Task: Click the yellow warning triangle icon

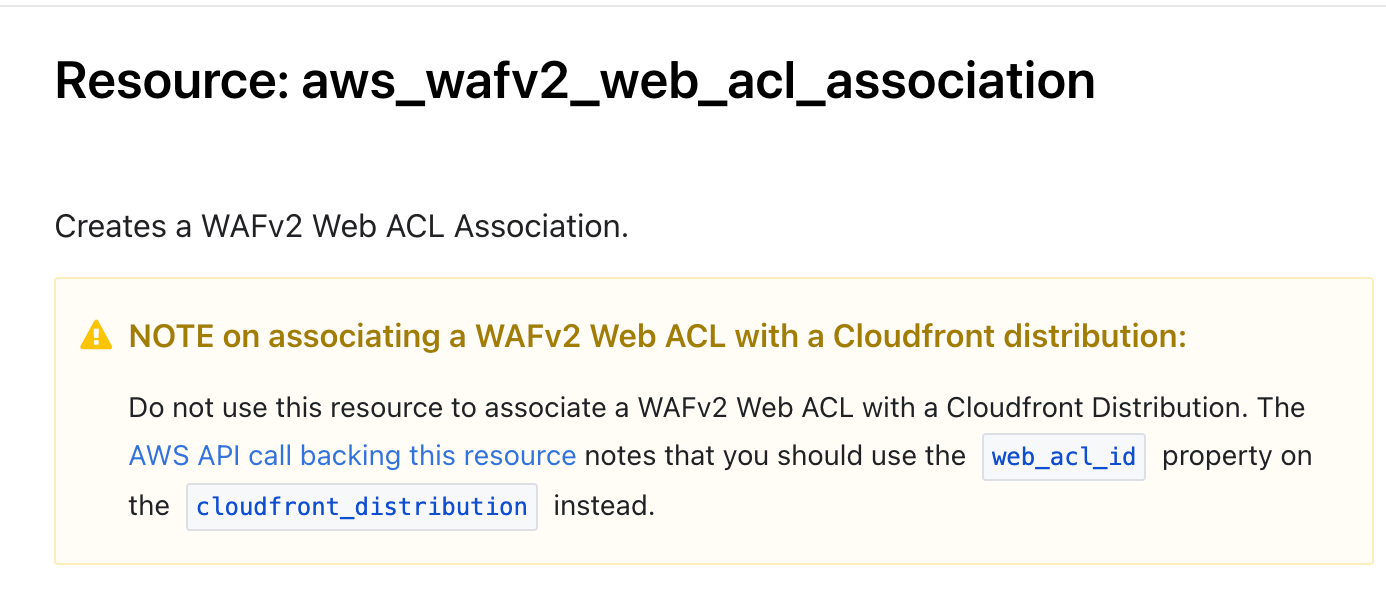Action: coord(96,335)
